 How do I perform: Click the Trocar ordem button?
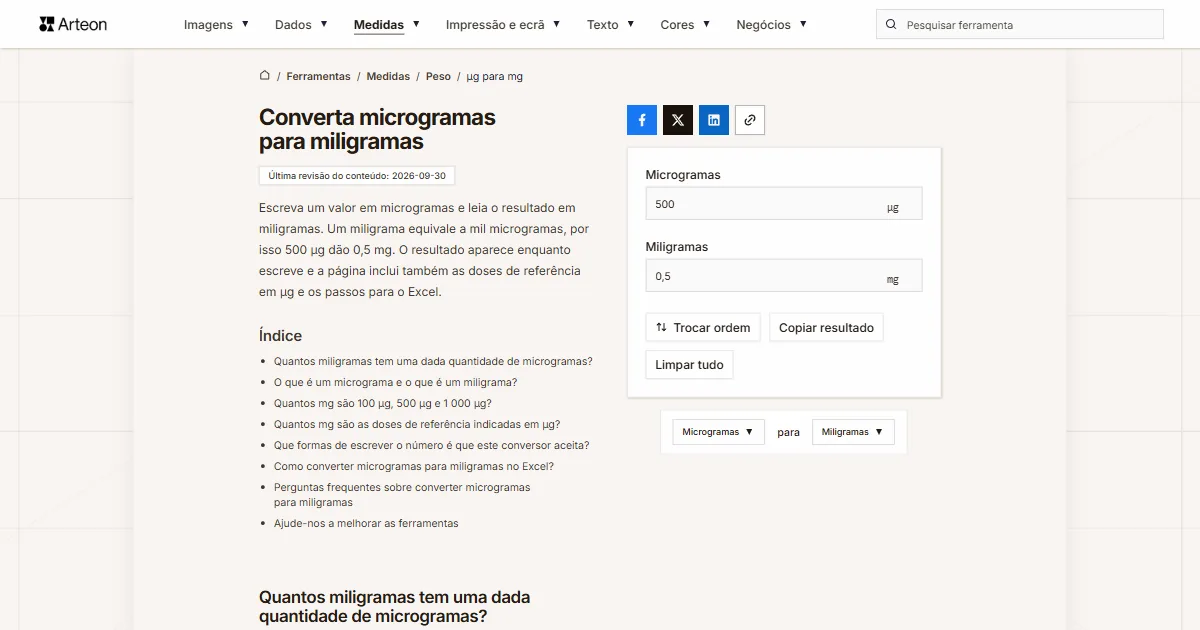click(703, 328)
